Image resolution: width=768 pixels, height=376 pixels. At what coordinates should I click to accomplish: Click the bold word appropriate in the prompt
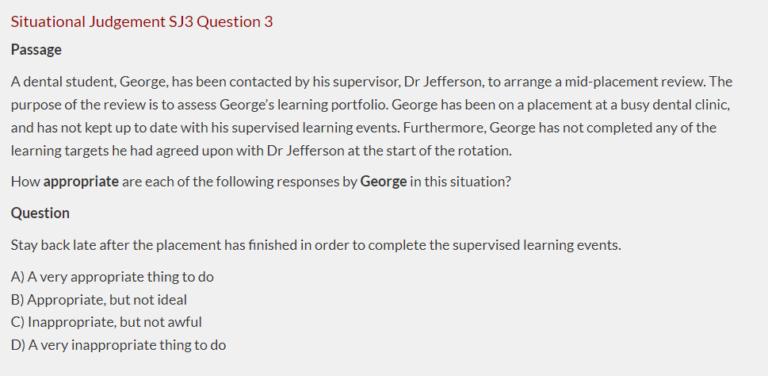click(81, 182)
